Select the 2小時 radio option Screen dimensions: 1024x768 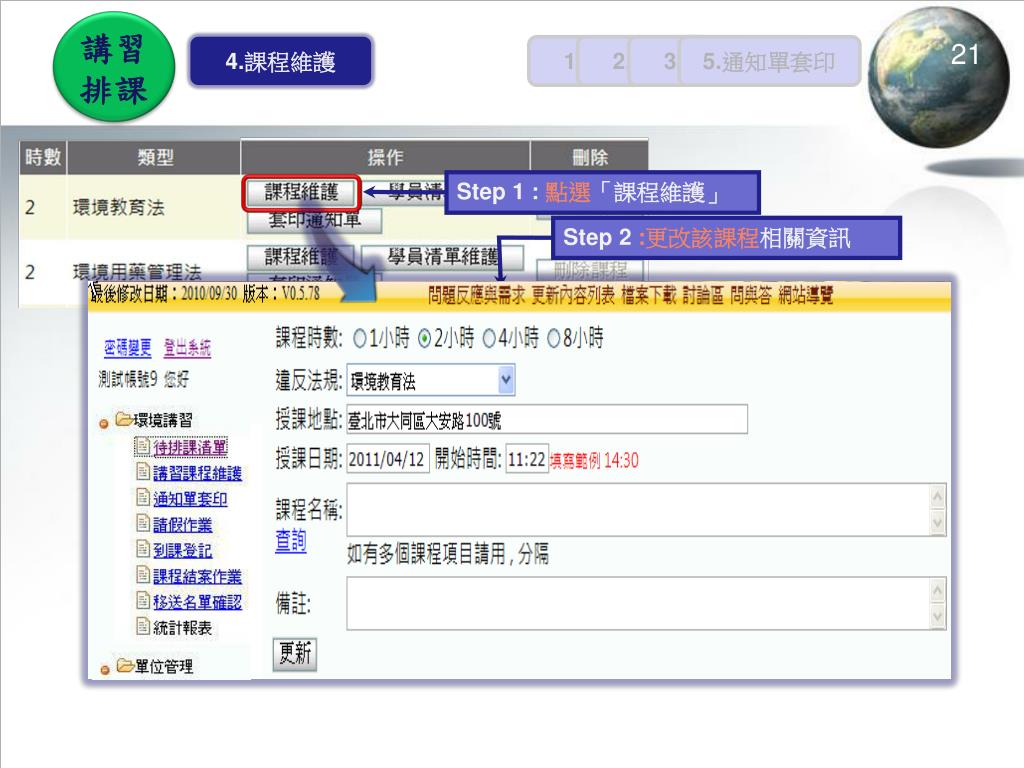[424, 338]
